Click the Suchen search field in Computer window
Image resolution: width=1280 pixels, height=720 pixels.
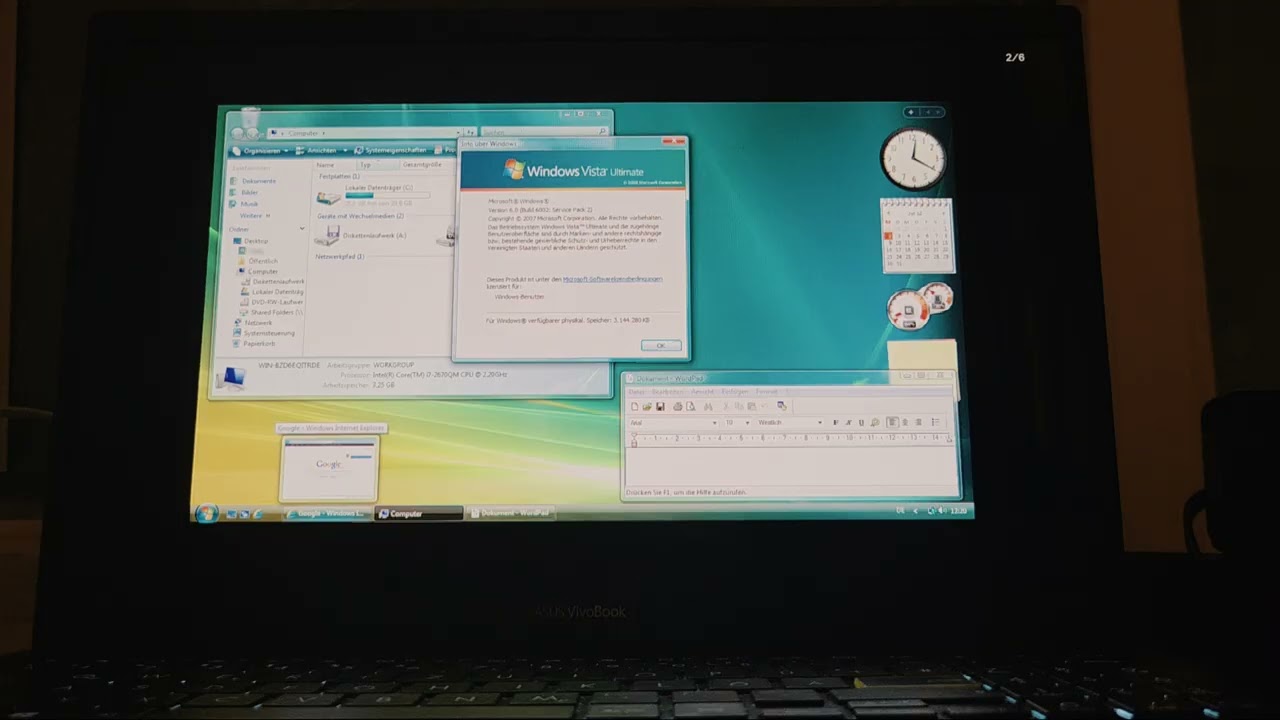[x=543, y=132]
